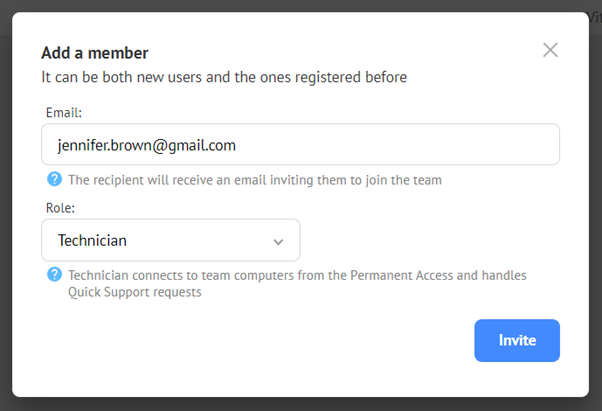Select the selected Technician role text
Screen dimensions: 602x411
(92, 241)
